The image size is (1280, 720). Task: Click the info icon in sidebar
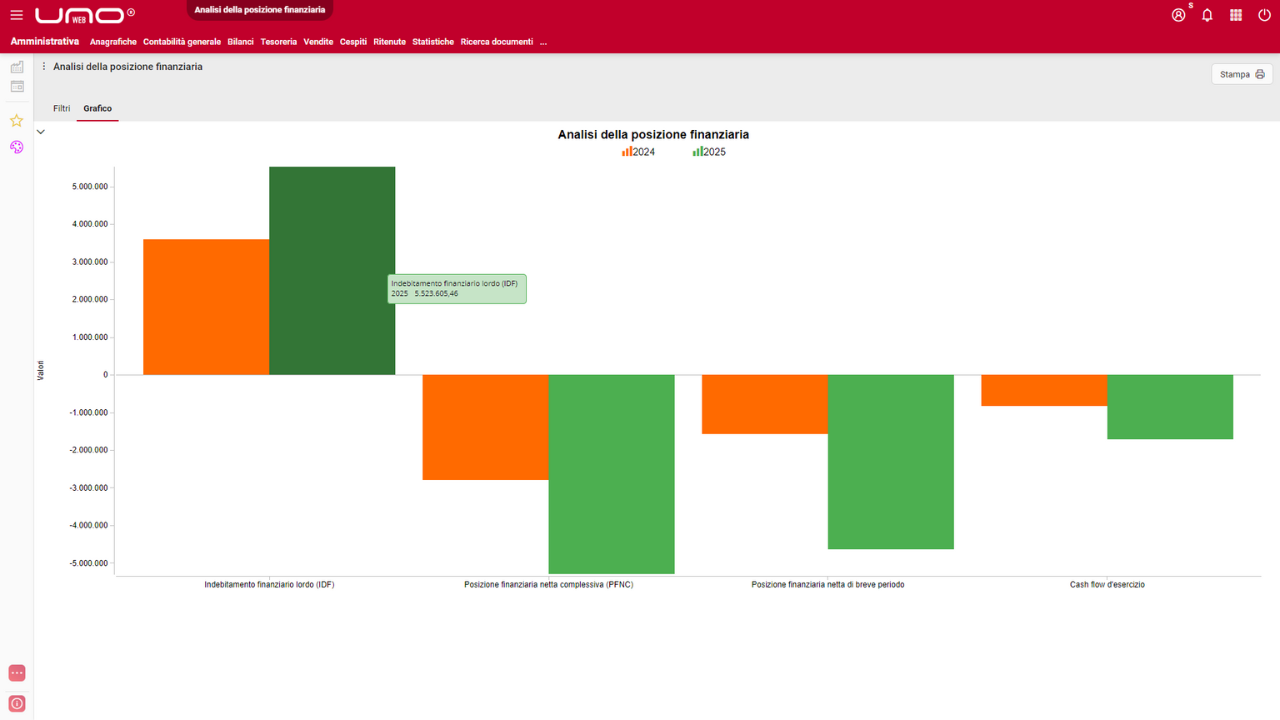coord(16,704)
